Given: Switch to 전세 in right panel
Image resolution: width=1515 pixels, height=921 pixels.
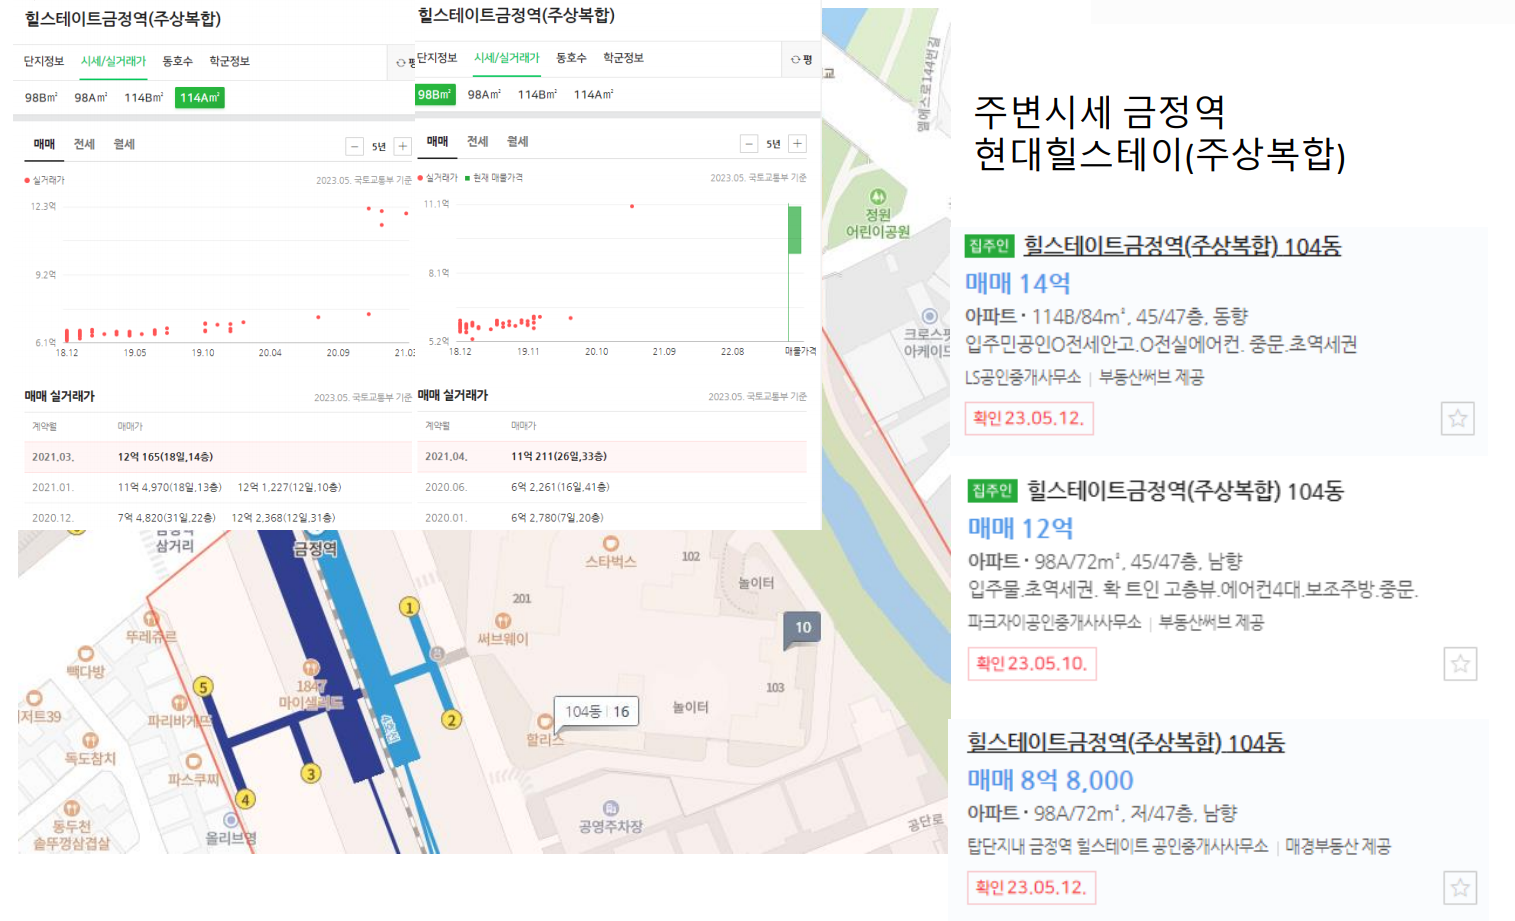Looking at the screenshot, I should coord(478,141).
